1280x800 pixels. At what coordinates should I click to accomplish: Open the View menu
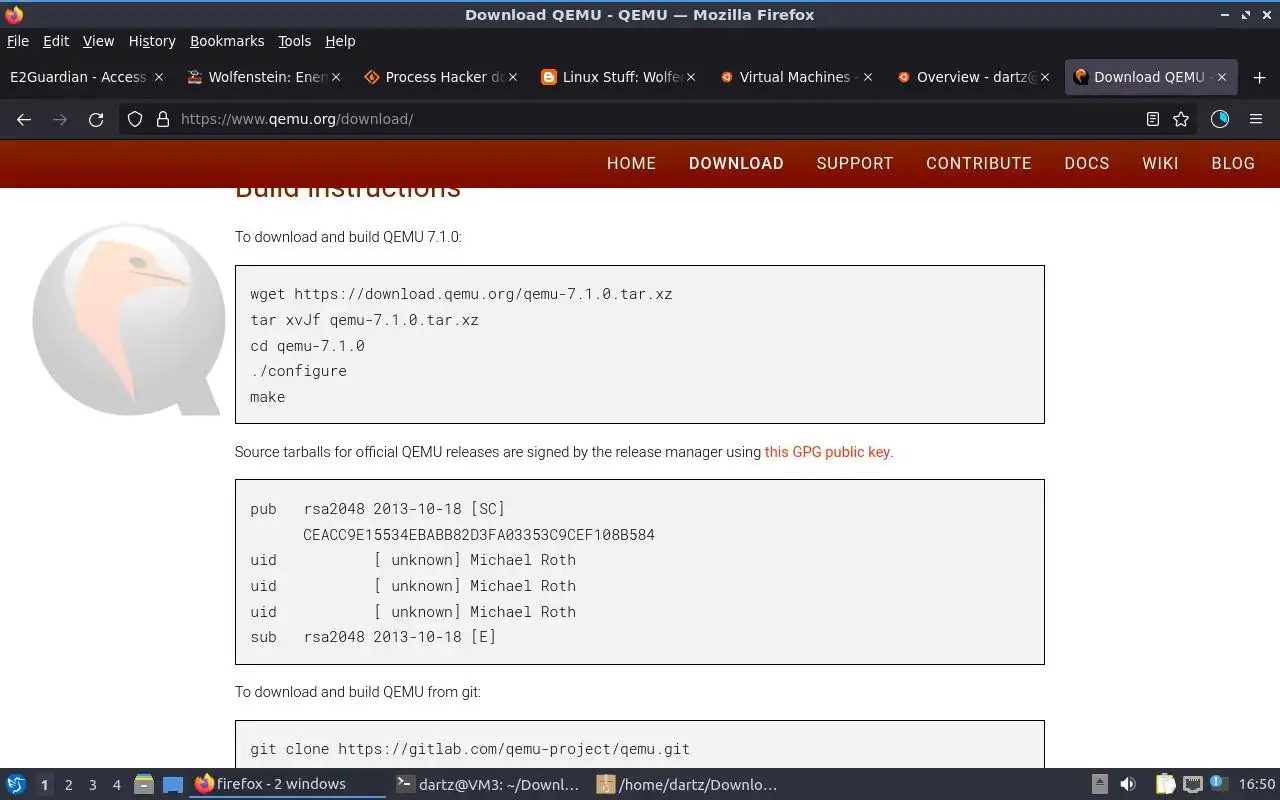tap(98, 41)
